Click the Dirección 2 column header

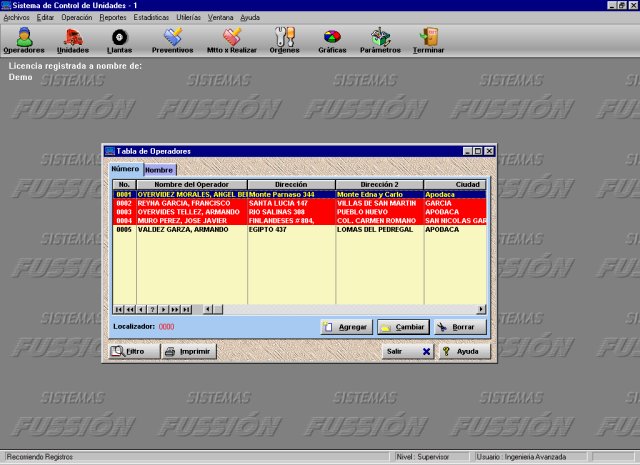380,185
